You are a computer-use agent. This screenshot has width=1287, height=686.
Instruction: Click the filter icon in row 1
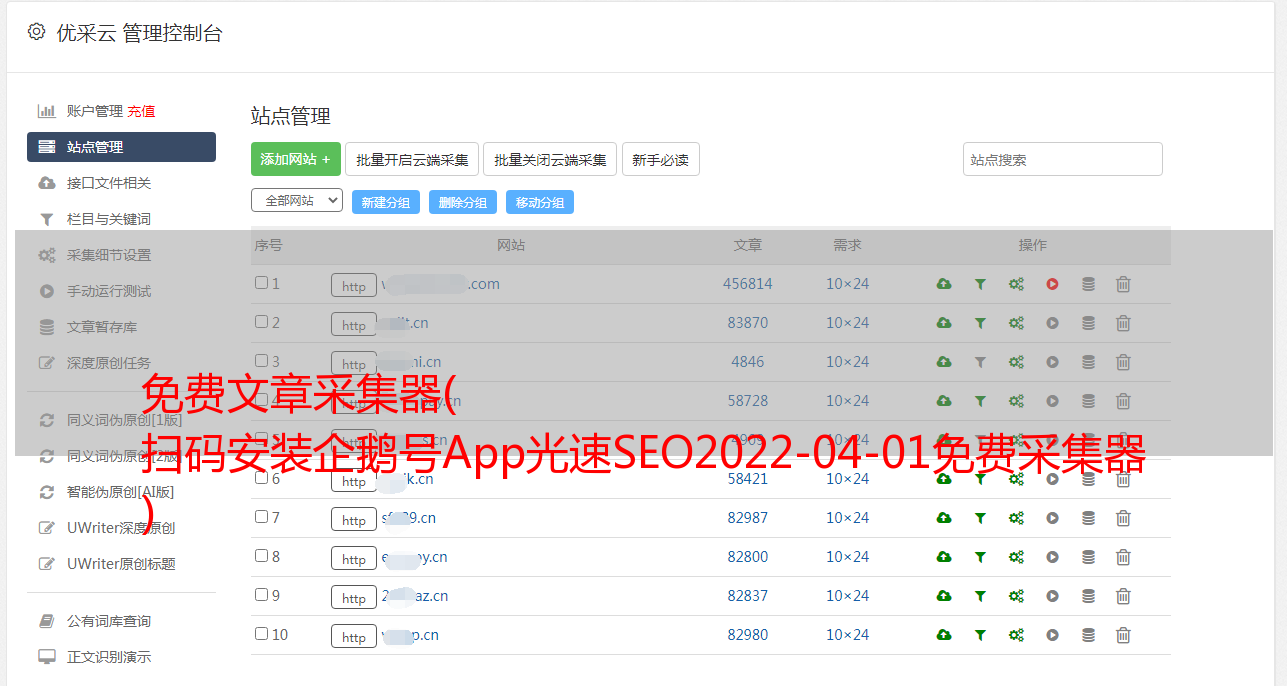pyautogui.click(x=980, y=284)
